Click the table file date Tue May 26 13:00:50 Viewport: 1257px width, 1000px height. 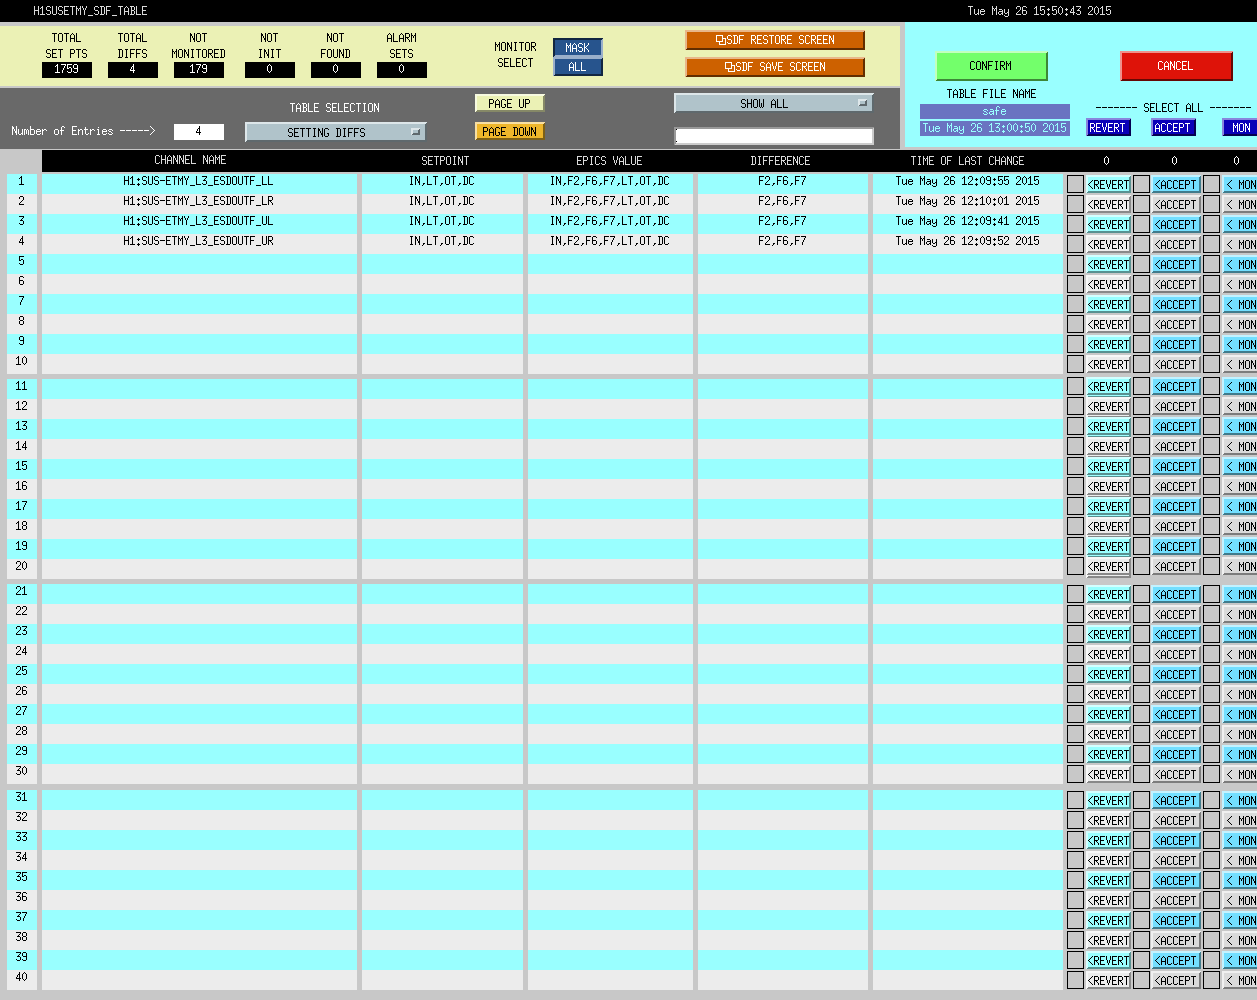click(x=995, y=128)
